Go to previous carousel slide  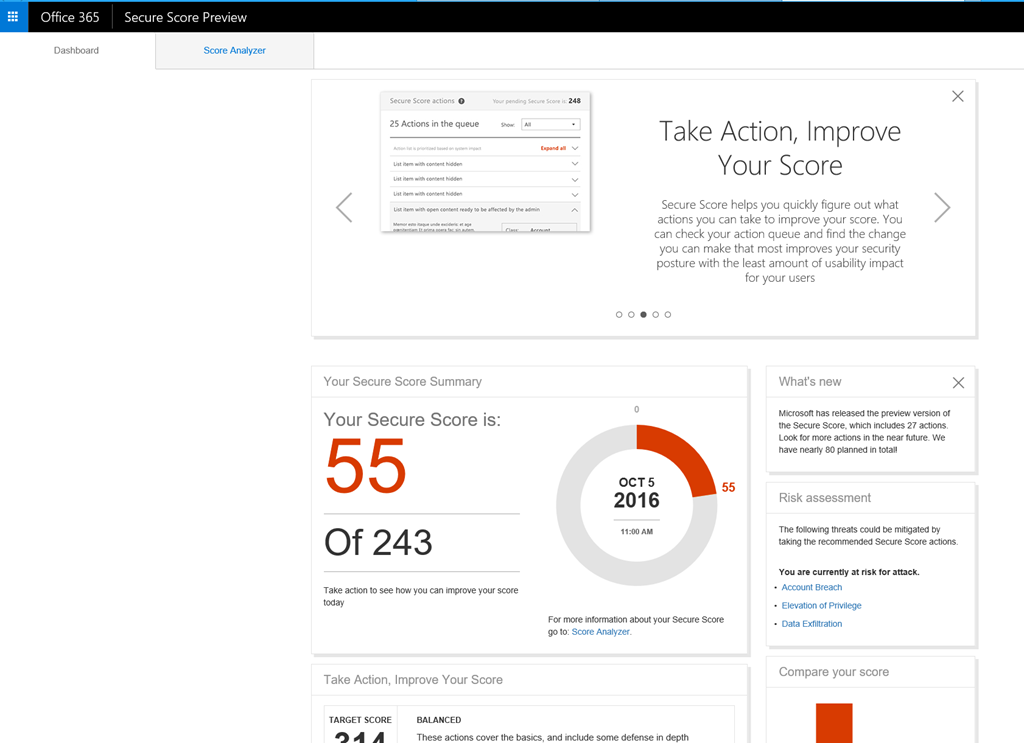pos(344,208)
